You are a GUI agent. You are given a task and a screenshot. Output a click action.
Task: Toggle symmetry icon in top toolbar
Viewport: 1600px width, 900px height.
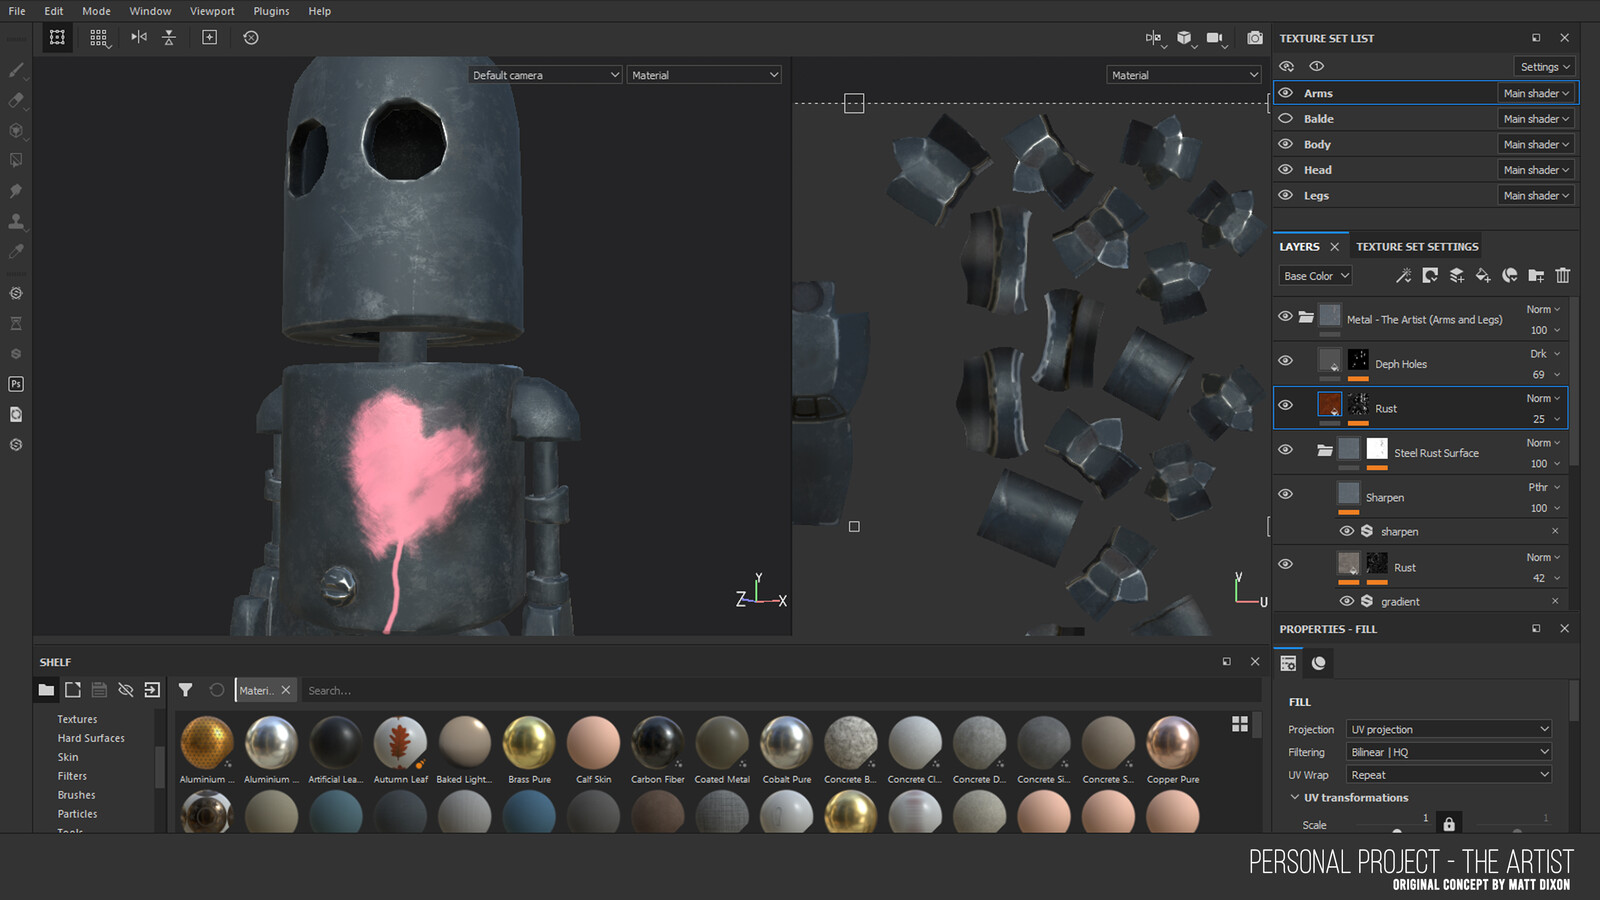139,38
